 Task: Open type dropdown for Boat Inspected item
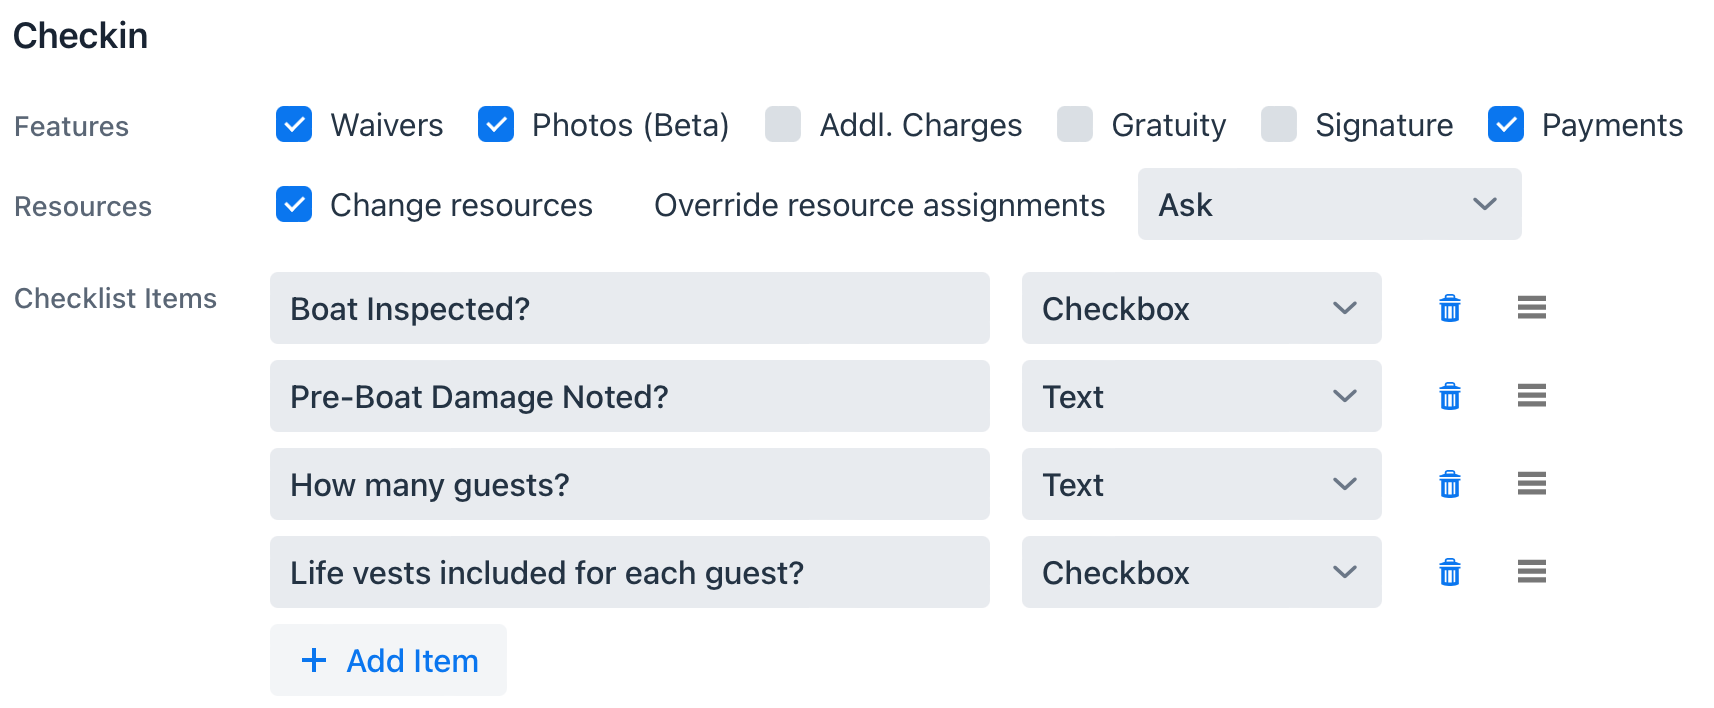pos(1201,308)
